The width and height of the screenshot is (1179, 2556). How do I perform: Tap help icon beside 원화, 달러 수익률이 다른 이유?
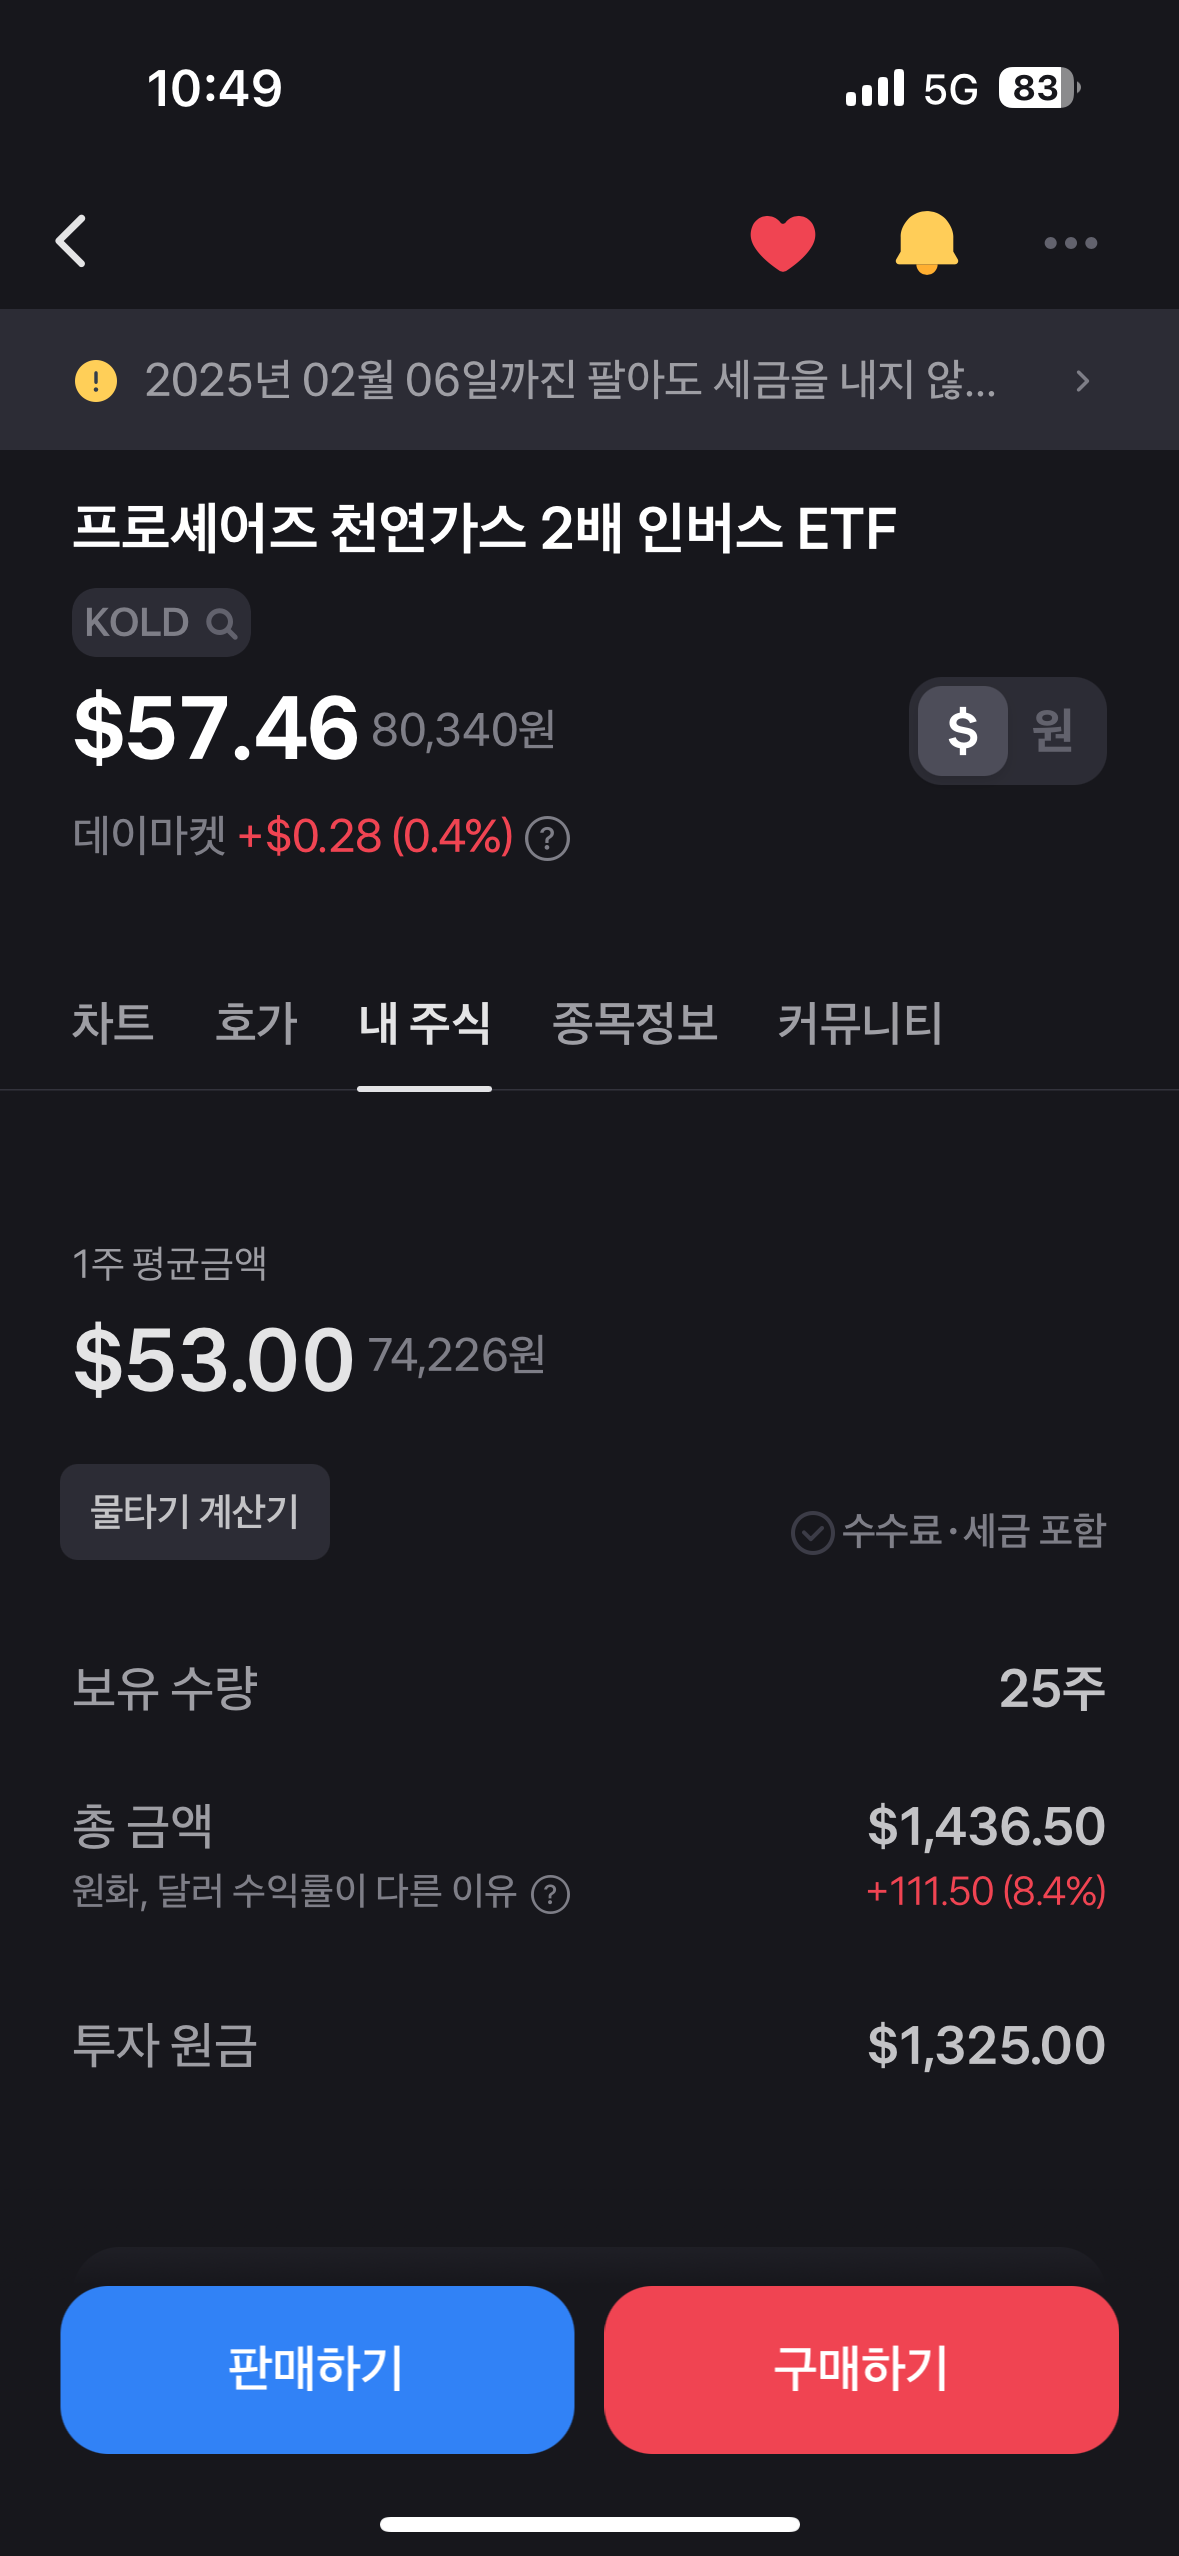coord(550,1893)
